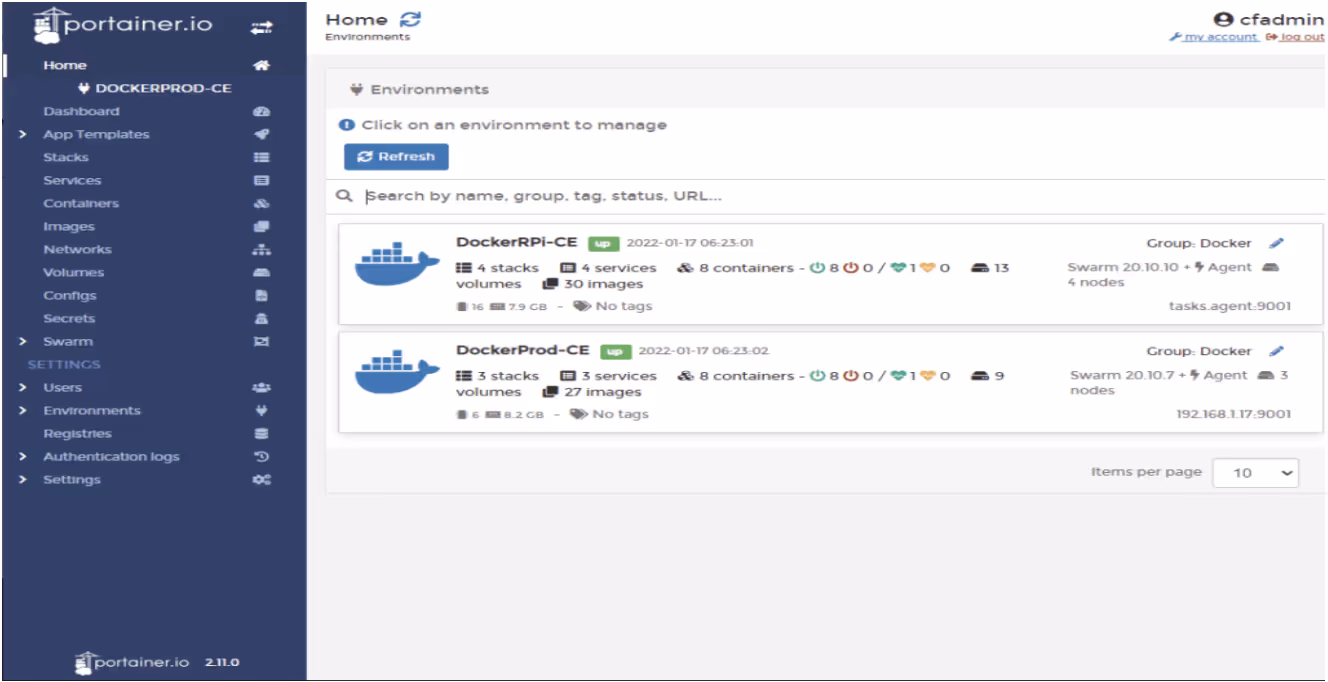This screenshot has width=1328, height=682.
Task: Click the Environments plug icon in sidebar
Action: tap(262, 411)
